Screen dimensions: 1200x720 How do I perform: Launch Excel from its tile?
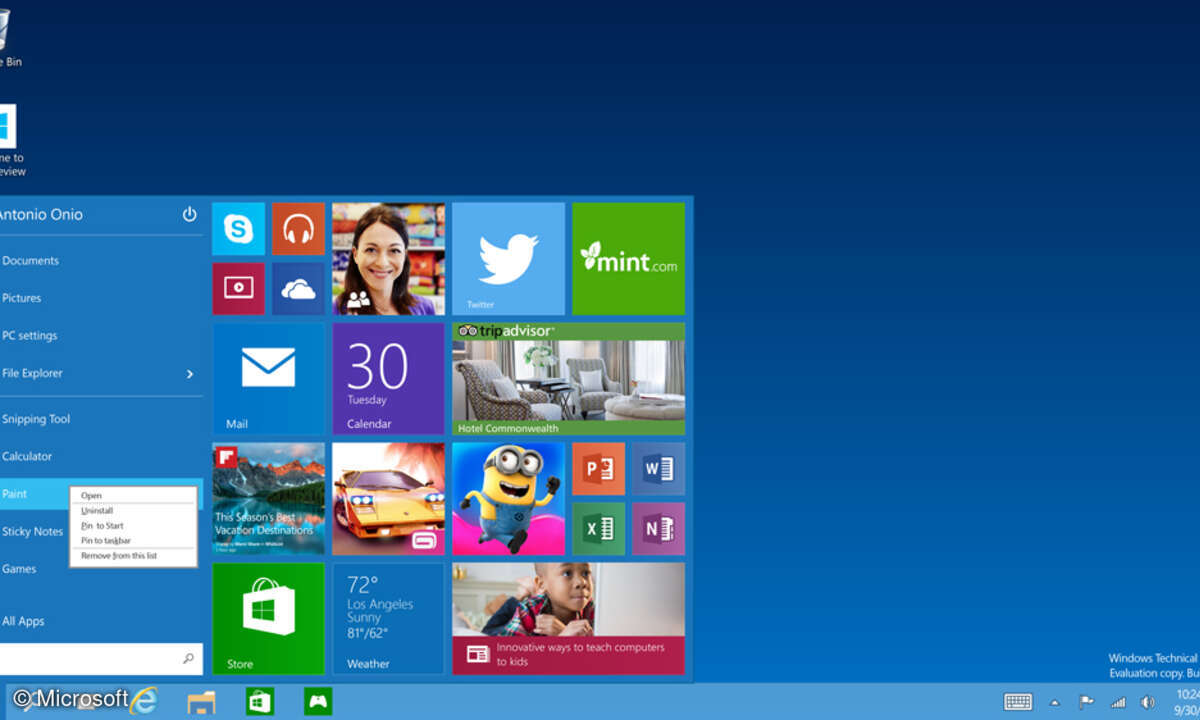[x=598, y=529]
